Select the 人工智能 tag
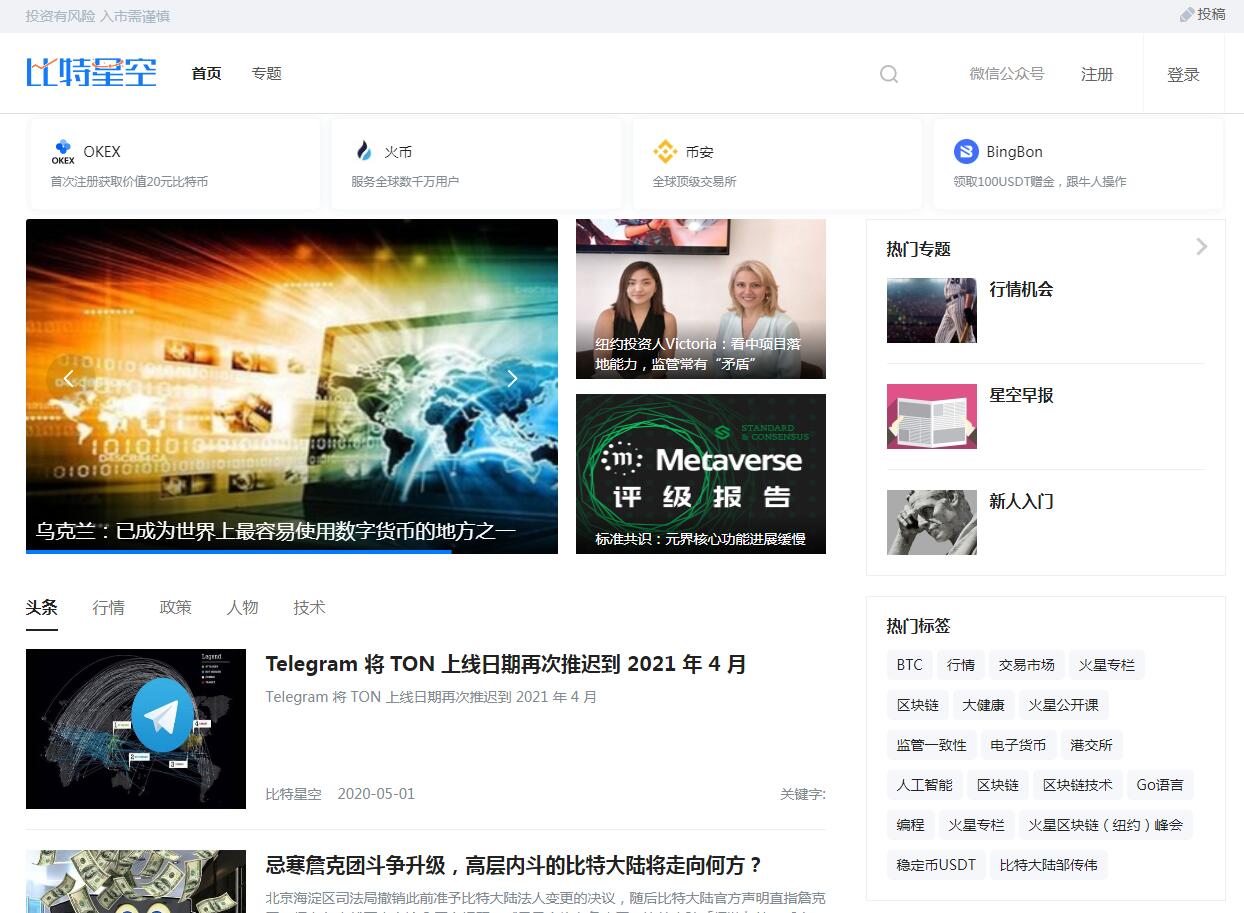Screen dimensions: 1244x913 point(925,785)
